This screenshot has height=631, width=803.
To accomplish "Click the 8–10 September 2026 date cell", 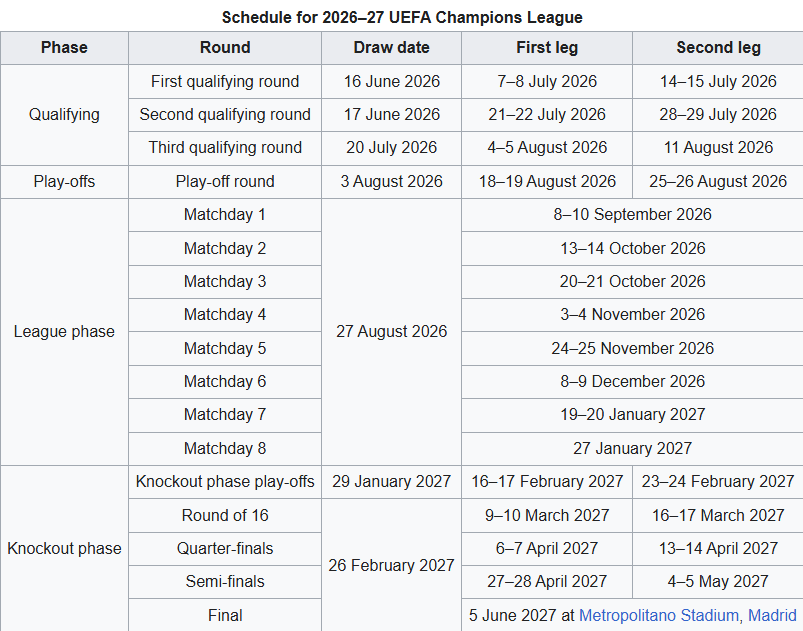I will pos(632,215).
